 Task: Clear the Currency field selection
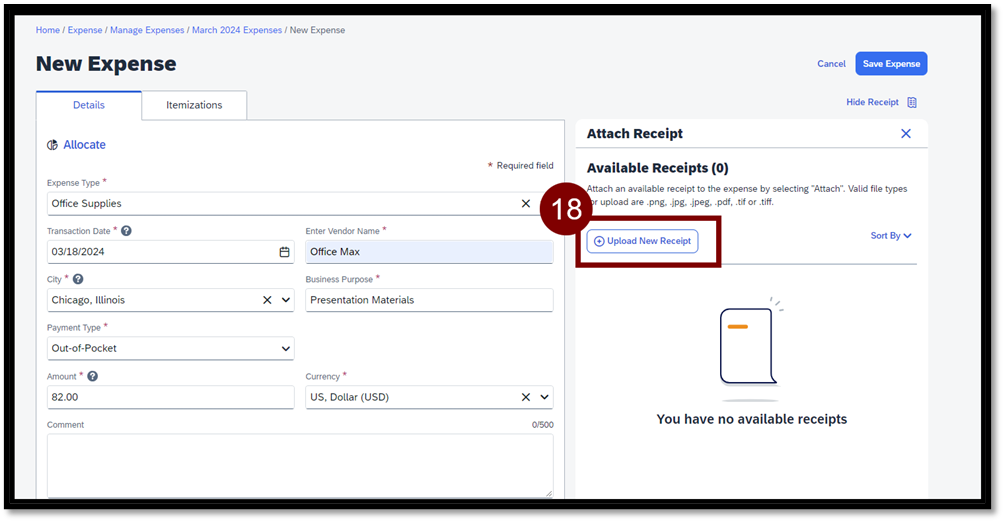[x=526, y=397]
